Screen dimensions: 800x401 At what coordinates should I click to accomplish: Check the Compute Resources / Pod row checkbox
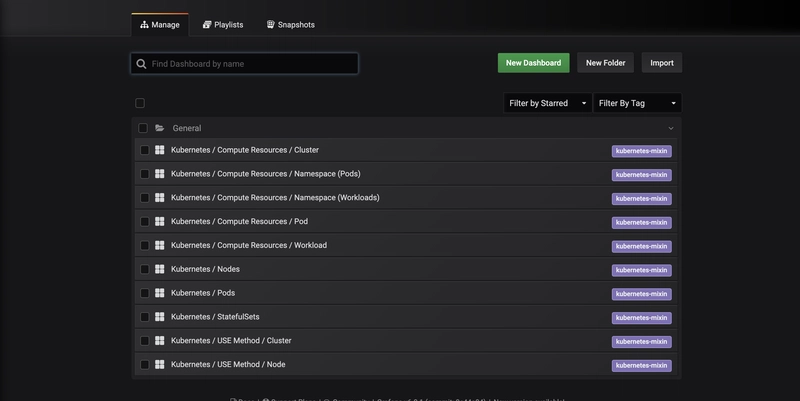[x=144, y=221]
